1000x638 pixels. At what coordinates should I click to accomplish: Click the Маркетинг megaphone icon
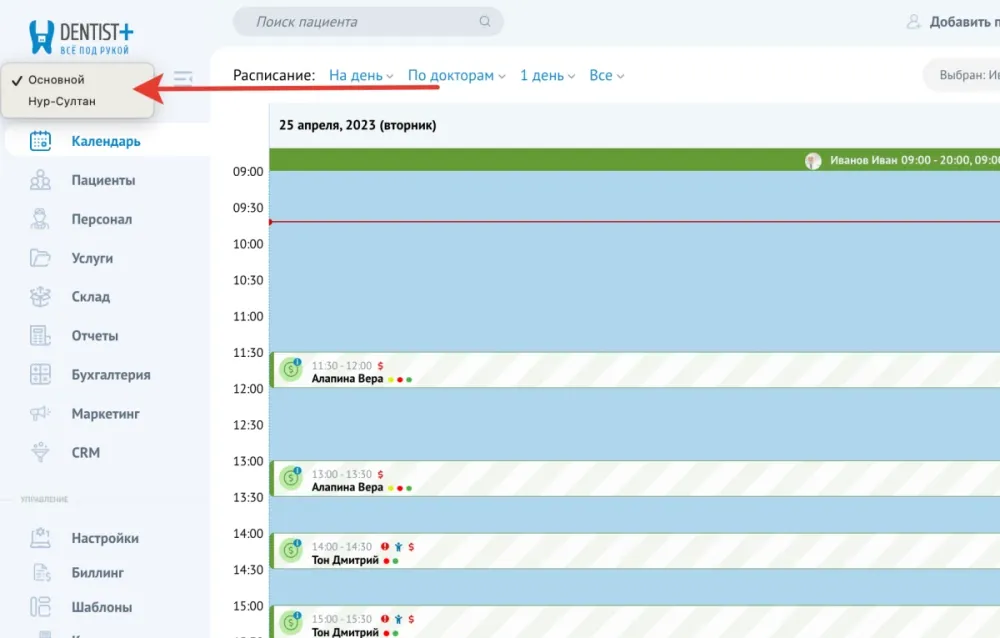click(x=40, y=413)
